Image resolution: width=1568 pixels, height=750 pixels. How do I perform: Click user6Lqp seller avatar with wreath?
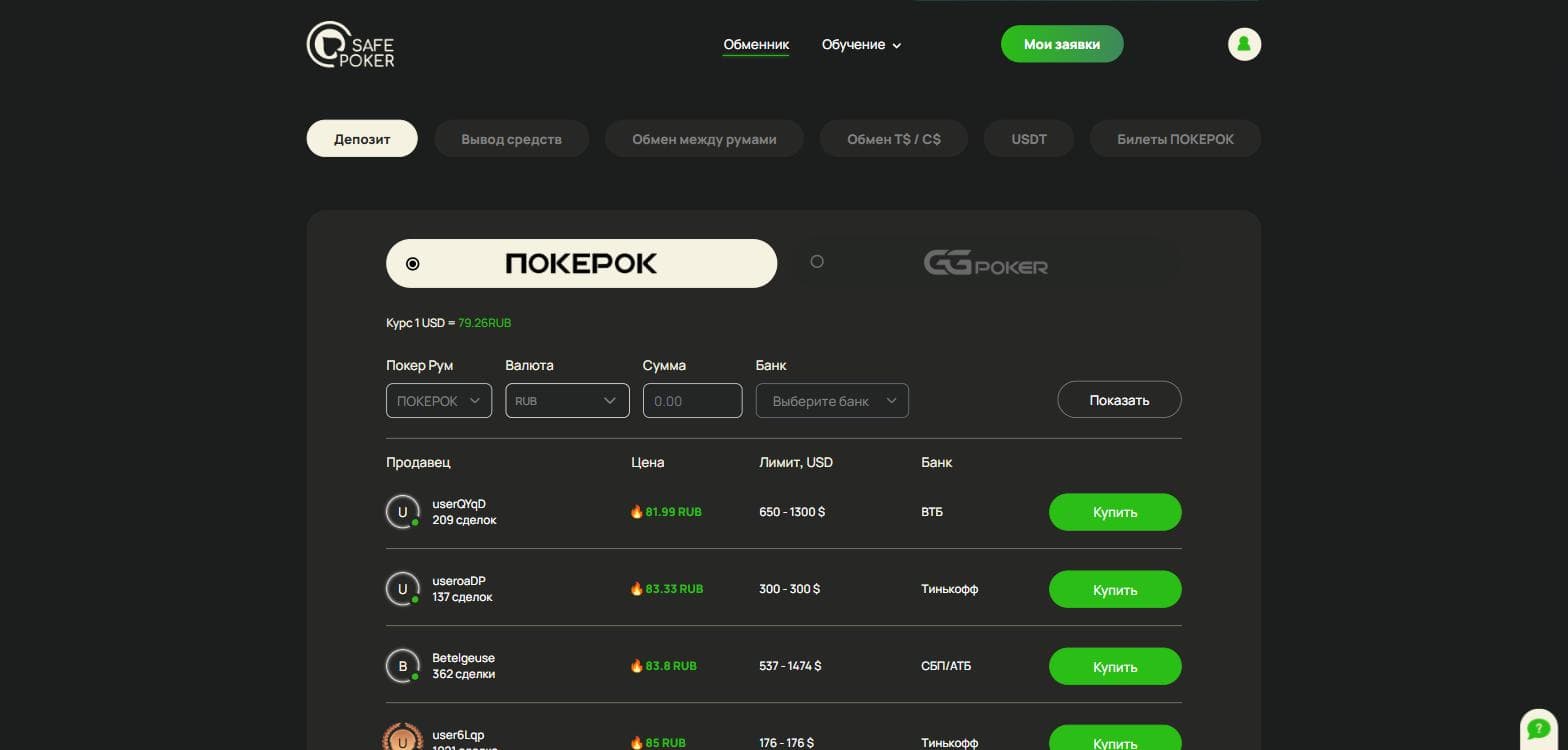click(403, 739)
